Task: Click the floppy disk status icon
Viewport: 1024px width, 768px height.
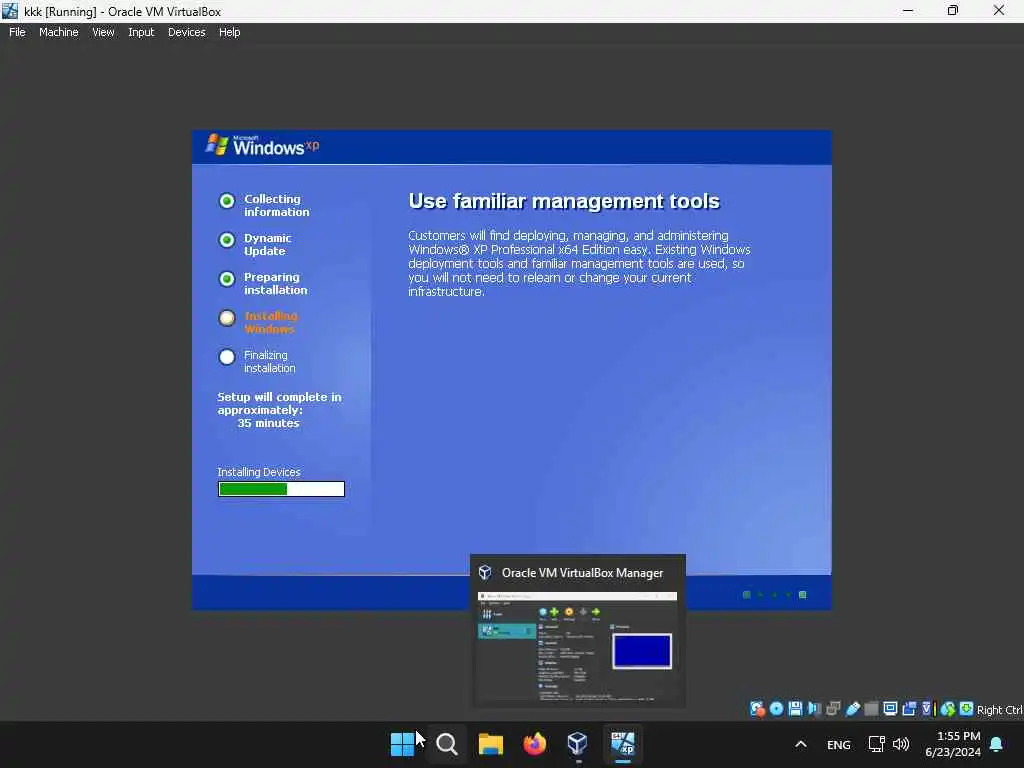Action: pos(795,709)
